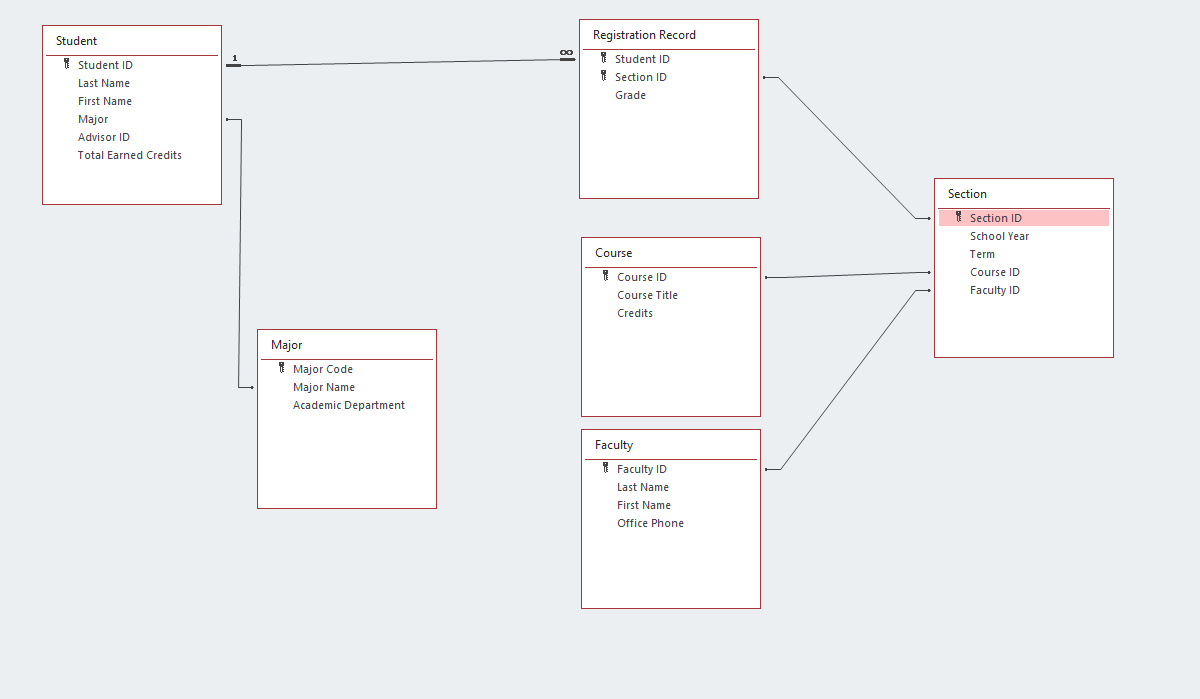Select the Advisor ID field in Student
The width and height of the screenshot is (1200, 699).
pos(103,137)
